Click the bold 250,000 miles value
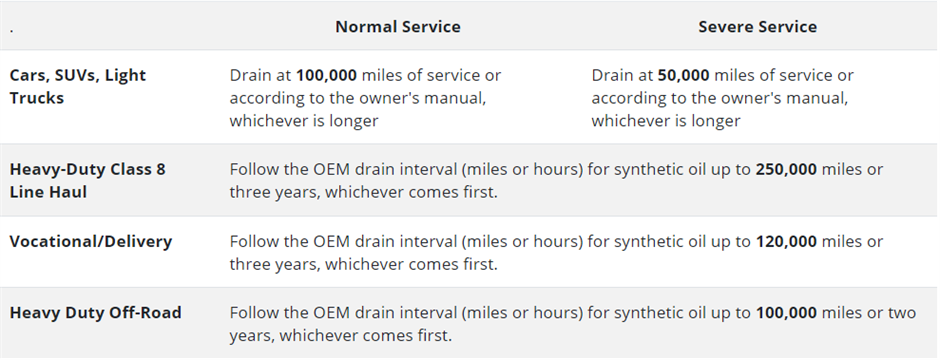 [786, 170]
